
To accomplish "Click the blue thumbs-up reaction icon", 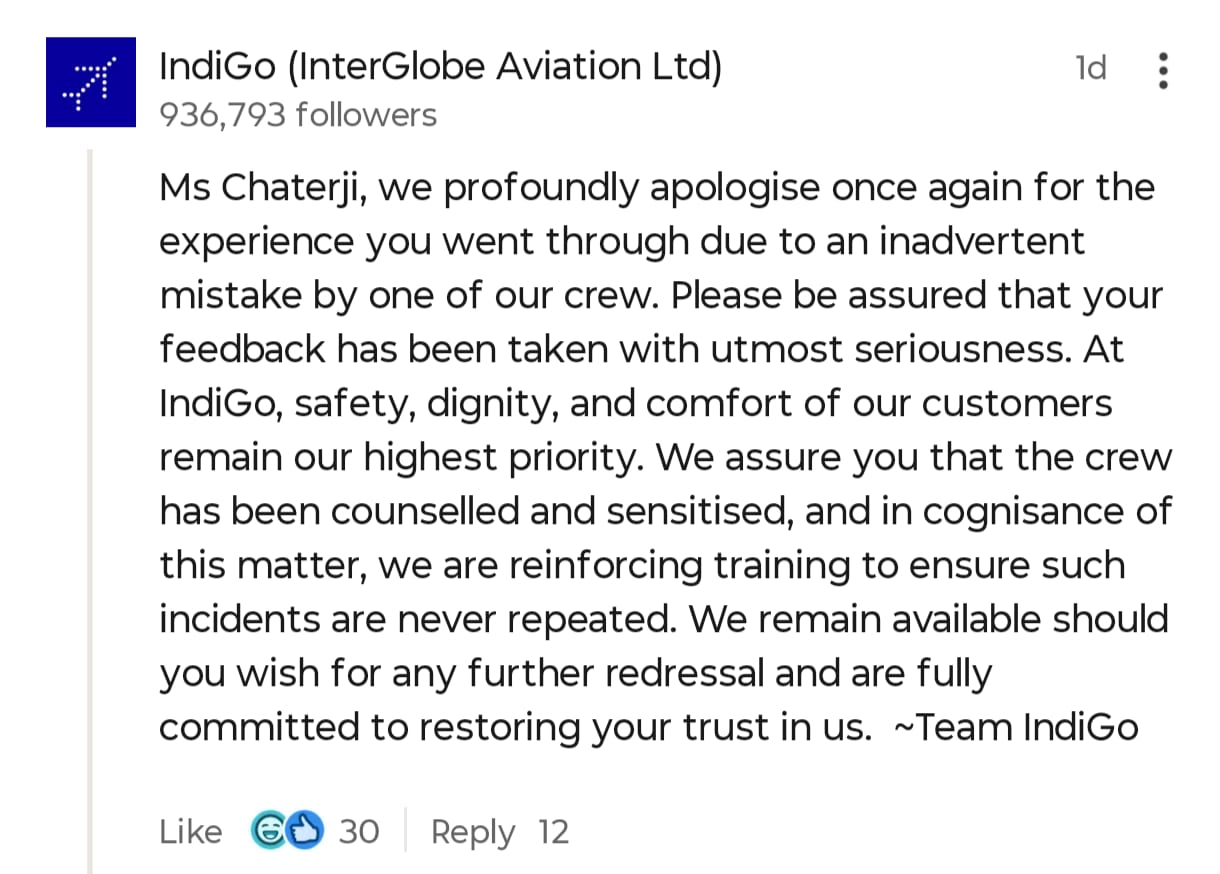I will (306, 830).
